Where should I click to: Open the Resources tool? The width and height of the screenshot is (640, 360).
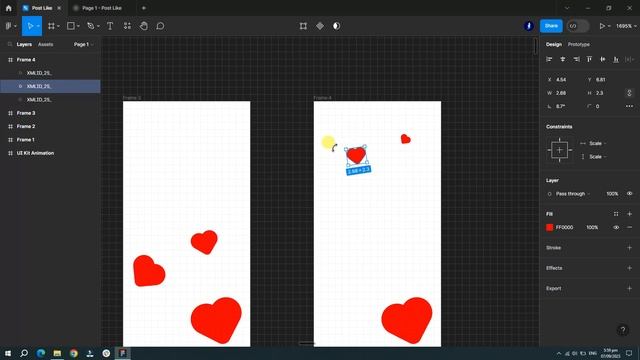click(127, 26)
